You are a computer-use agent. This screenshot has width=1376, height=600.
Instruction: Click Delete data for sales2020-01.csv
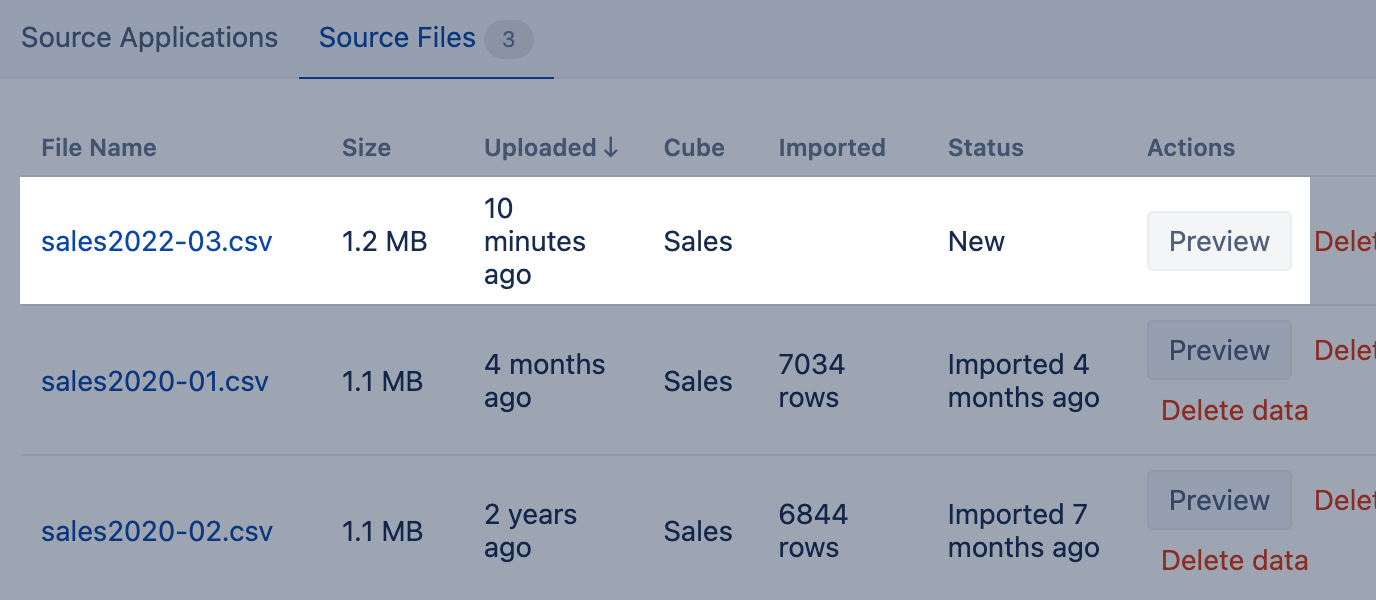1234,410
